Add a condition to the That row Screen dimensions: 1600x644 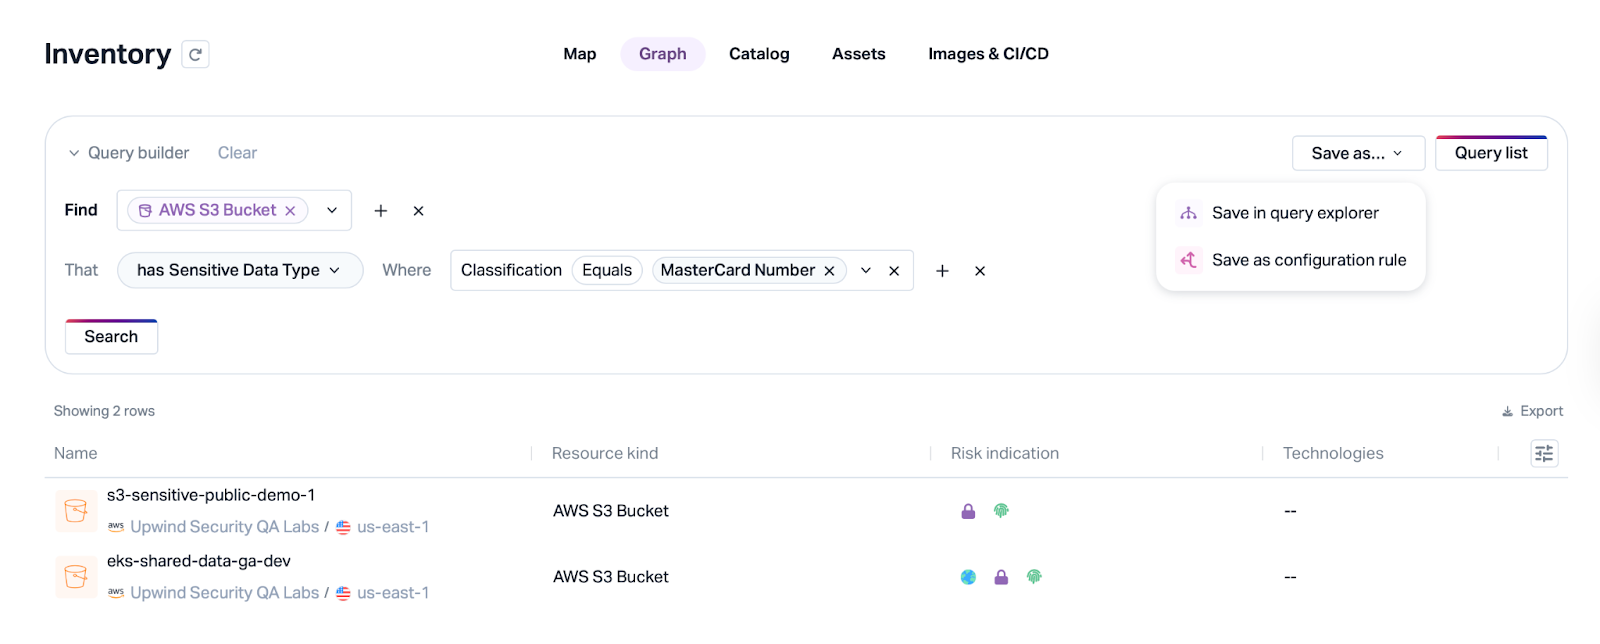coord(942,271)
